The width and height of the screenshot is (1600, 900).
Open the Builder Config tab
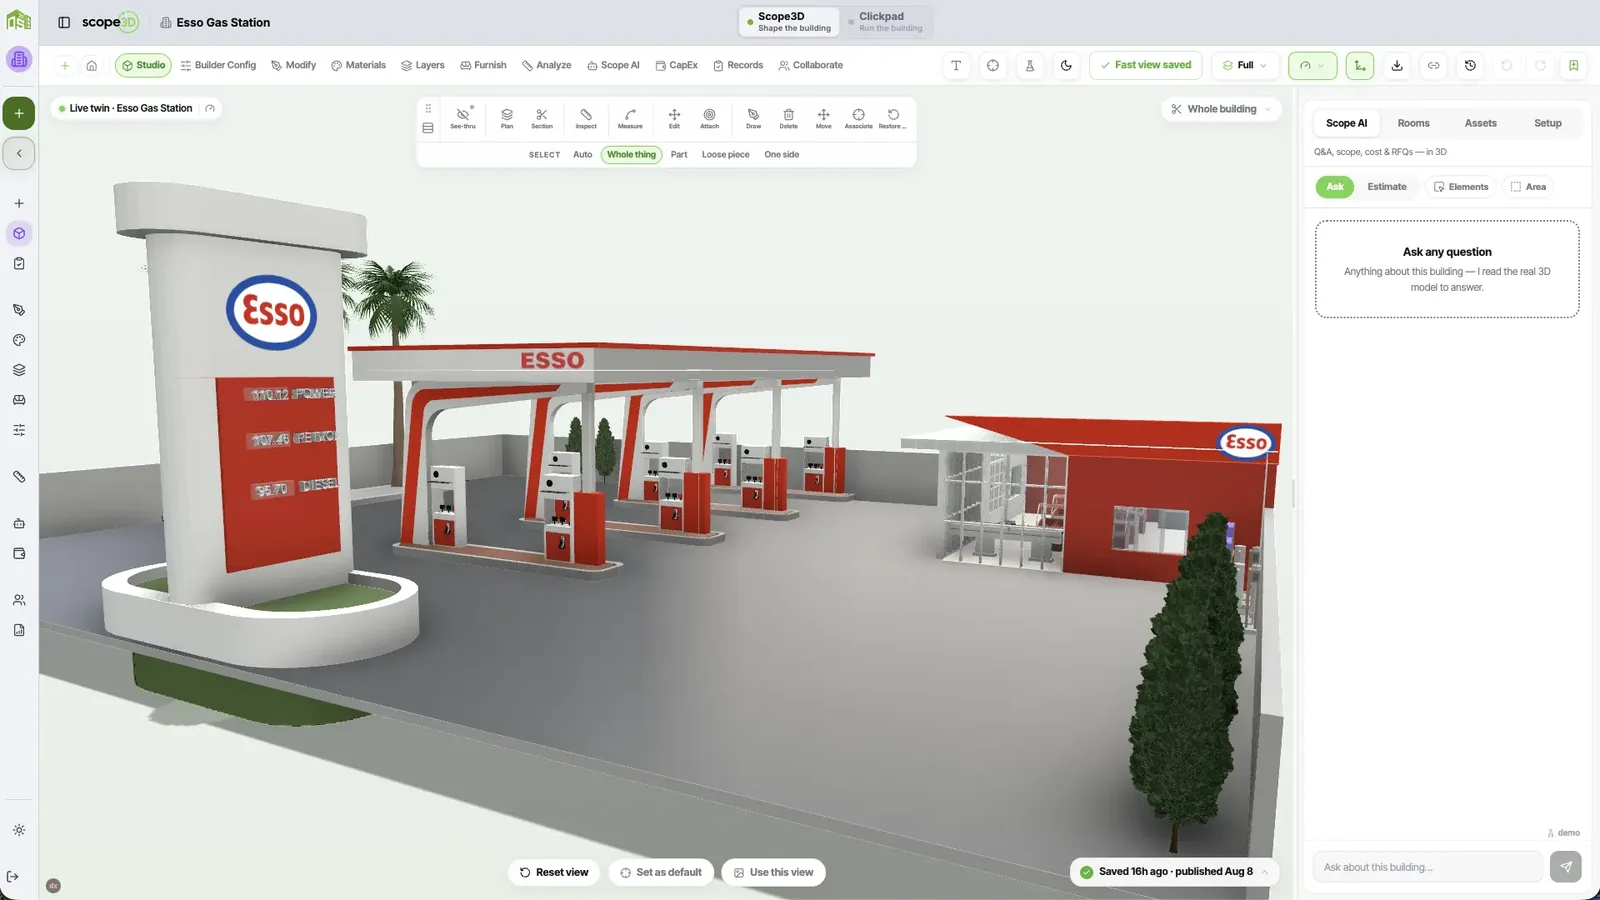[218, 65]
